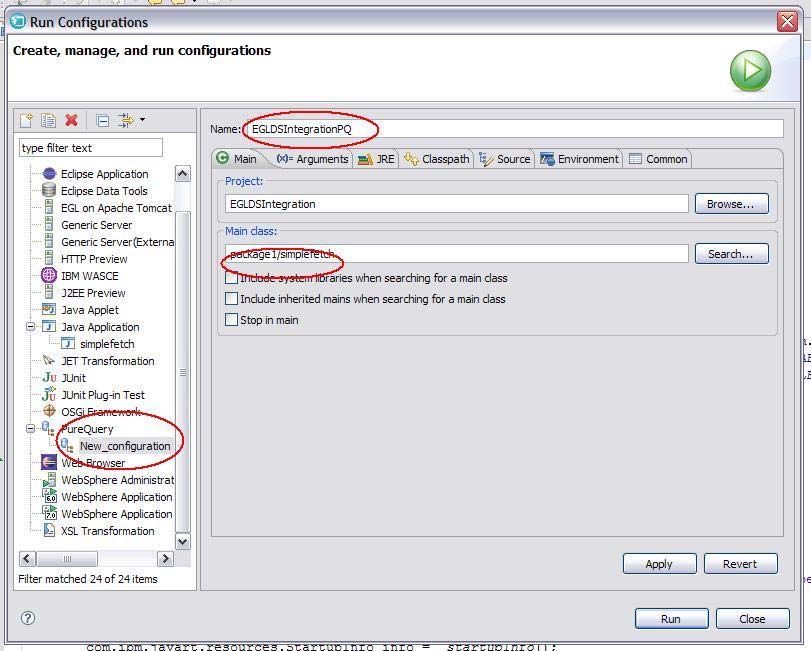The height and width of the screenshot is (651, 811).
Task: Enable Include inherited mains checkbox
Action: click(x=231, y=299)
